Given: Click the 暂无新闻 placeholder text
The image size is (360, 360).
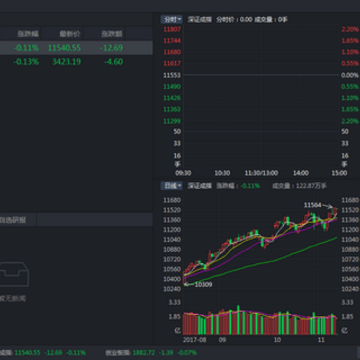Looking at the screenshot, I should pos(13,299).
